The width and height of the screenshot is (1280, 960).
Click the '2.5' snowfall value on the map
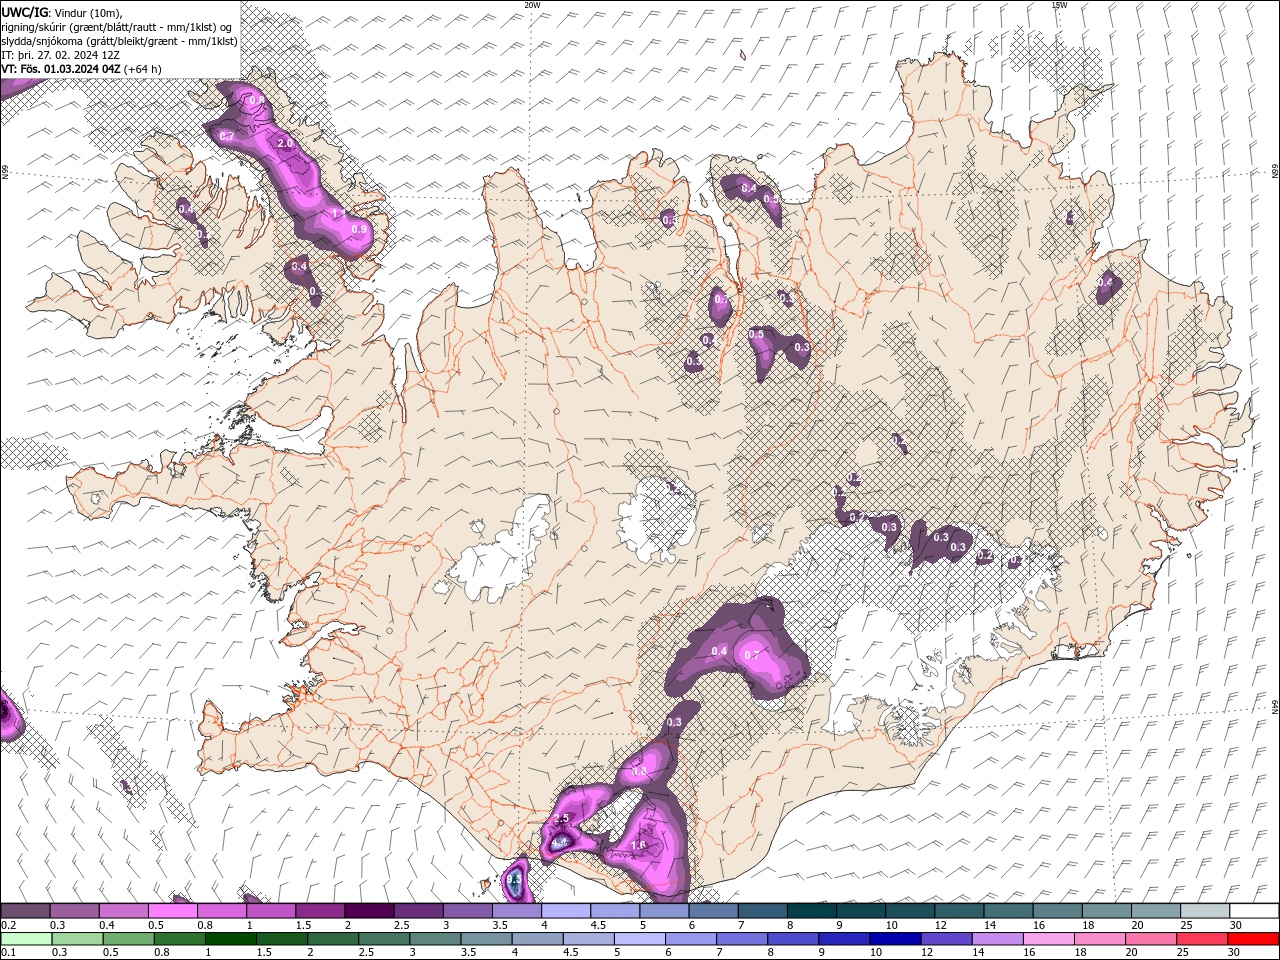point(561,819)
